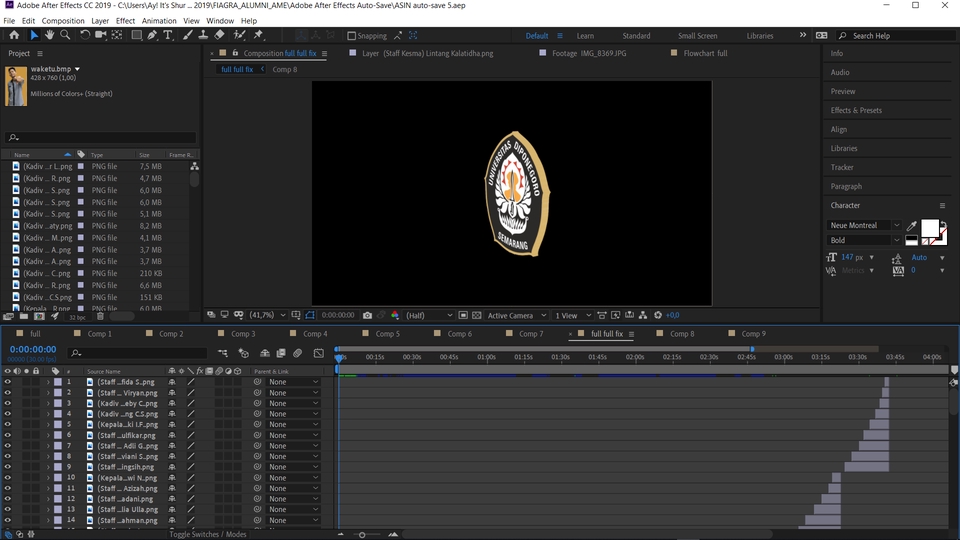Hide layer 1 Staff ...fida S.png
The image size is (960, 540).
pos(7,382)
